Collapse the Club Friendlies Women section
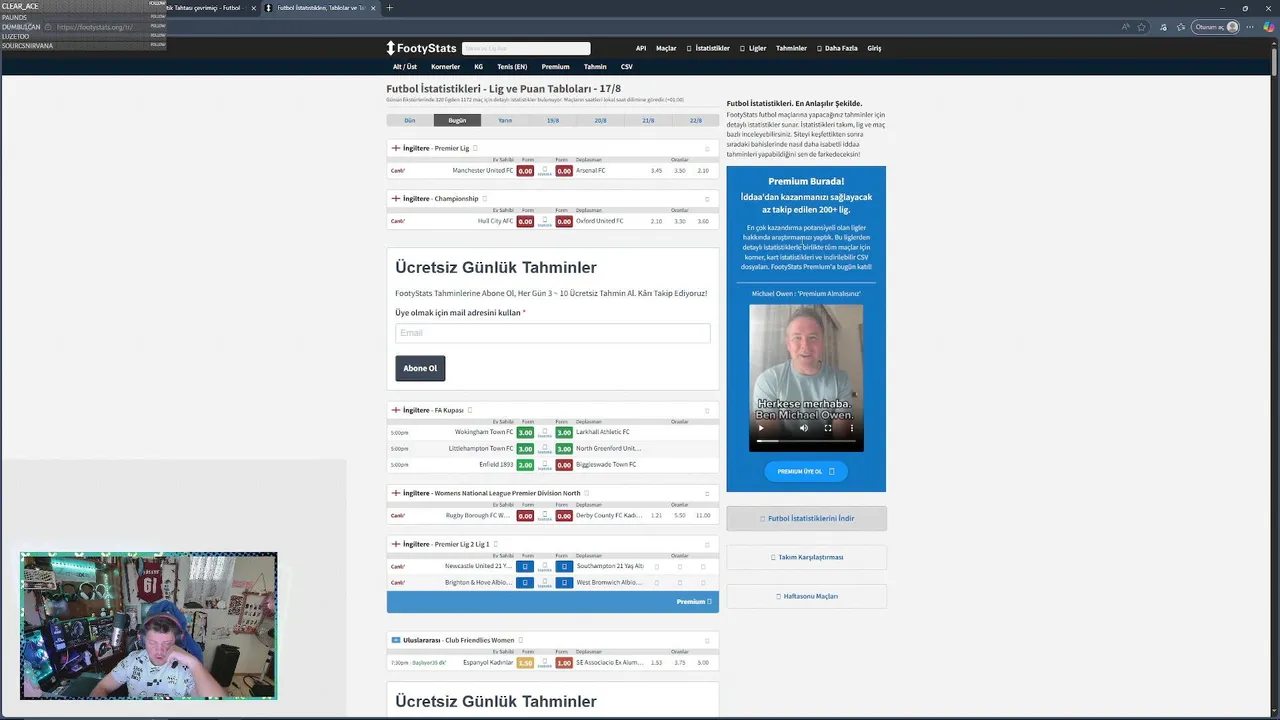Image resolution: width=1280 pixels, height=720 pixels. tap(707, 640)
